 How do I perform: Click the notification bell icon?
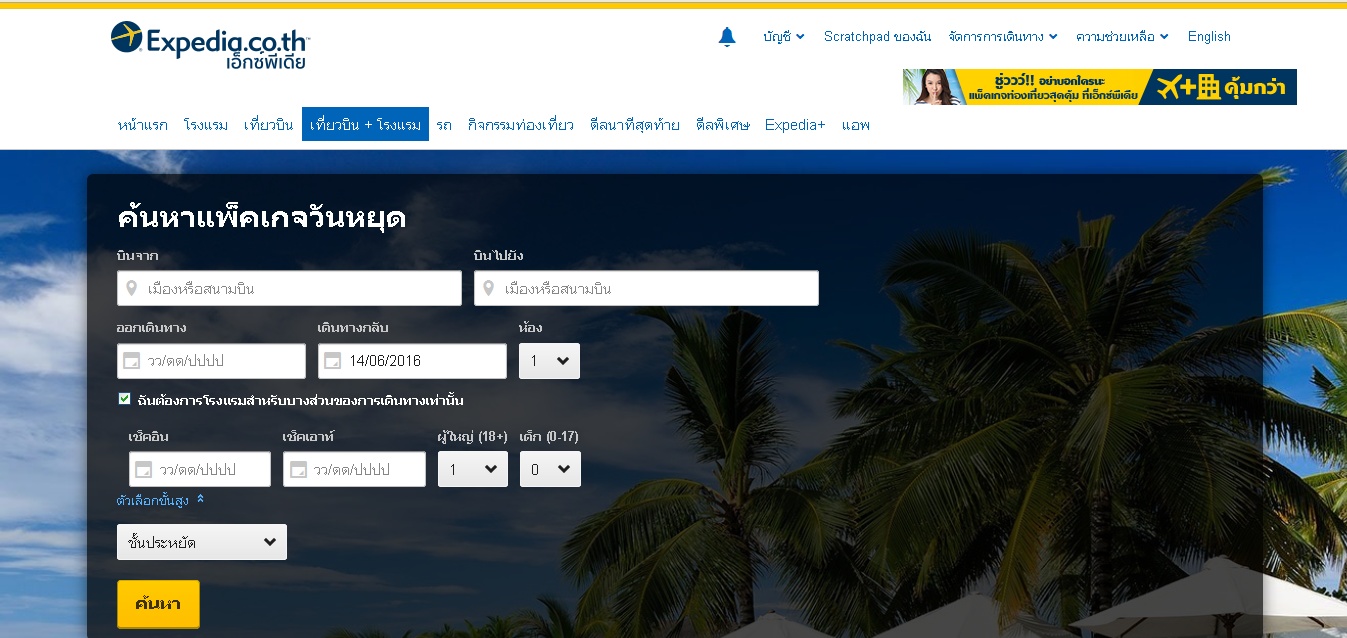727,37
